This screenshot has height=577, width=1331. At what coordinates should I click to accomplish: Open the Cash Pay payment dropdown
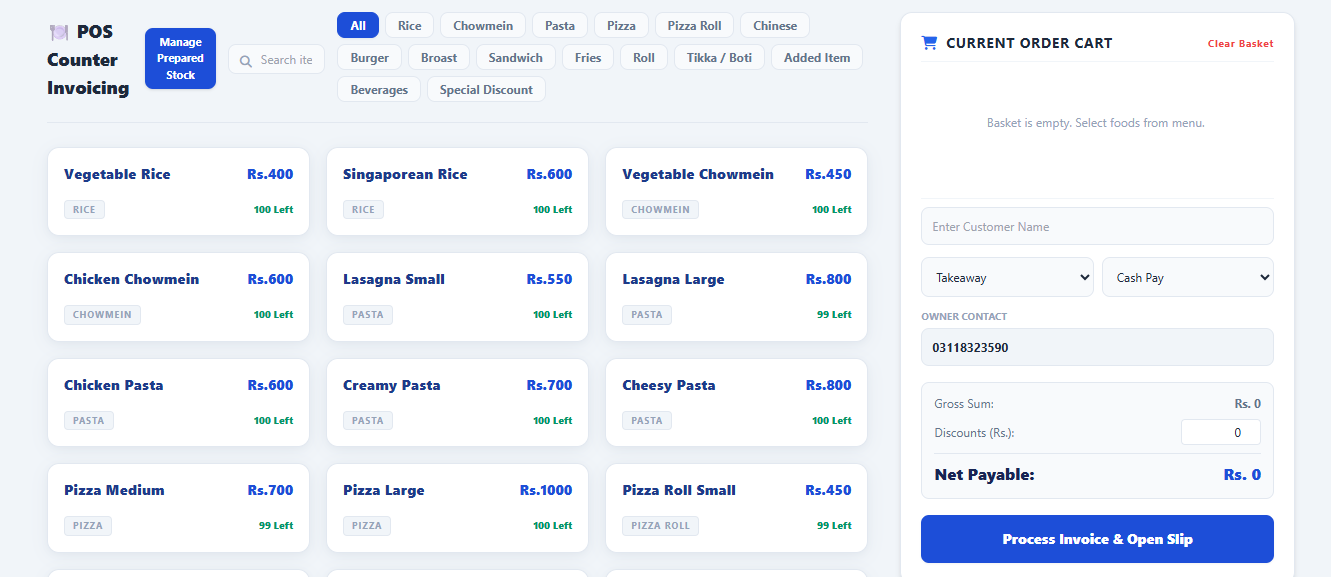coord(1188,277)
